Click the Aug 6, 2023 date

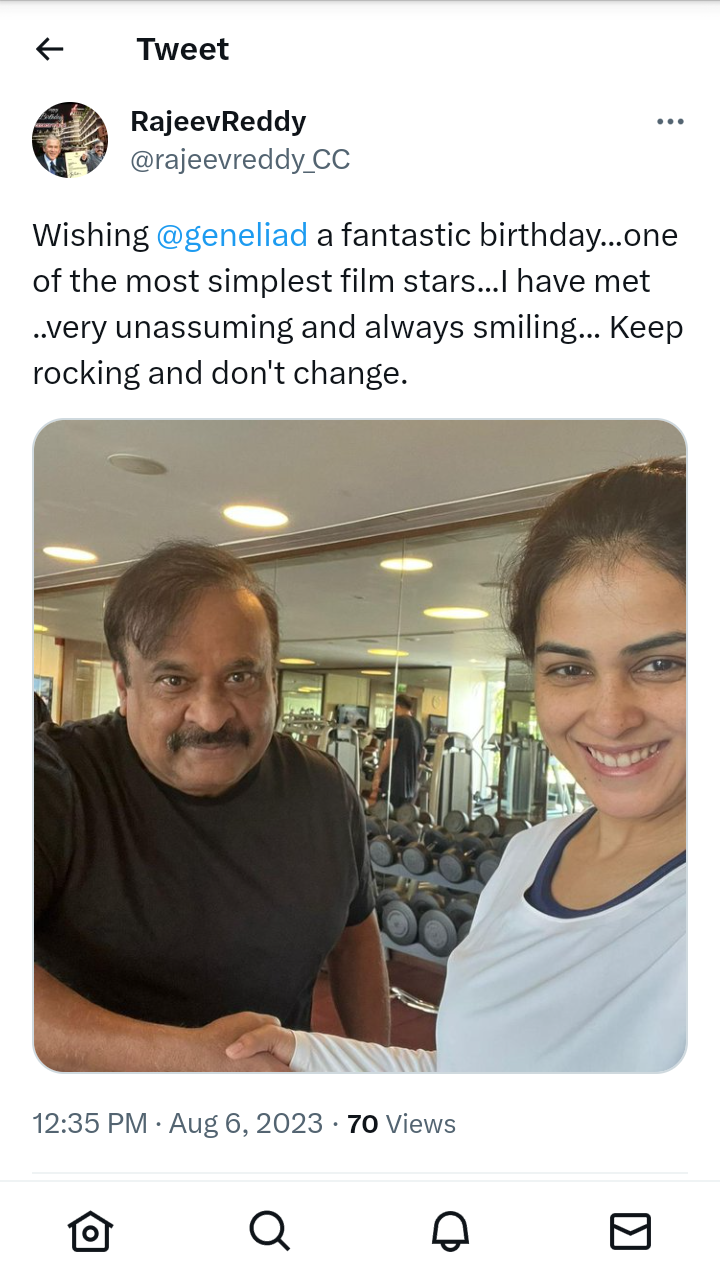[x=246, y=1124]
